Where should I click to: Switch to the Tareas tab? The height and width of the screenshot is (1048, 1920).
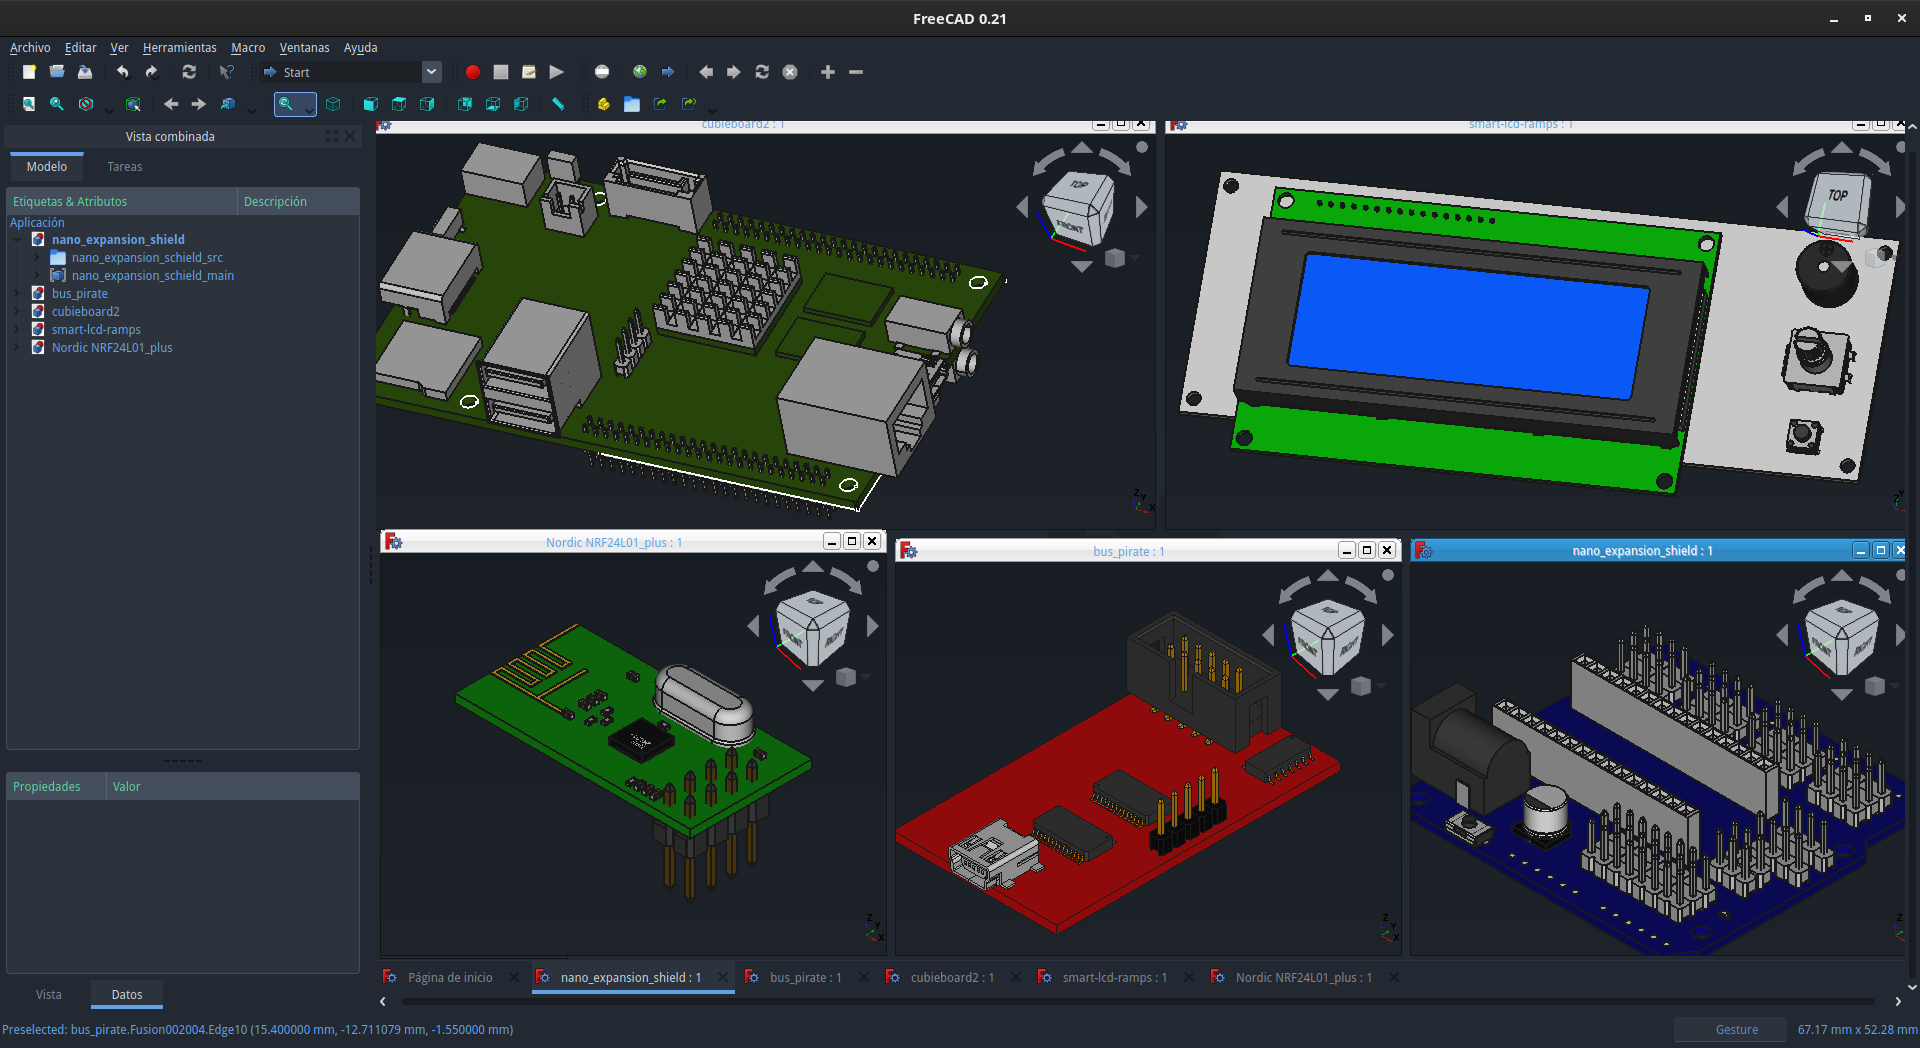click(125, 167)
